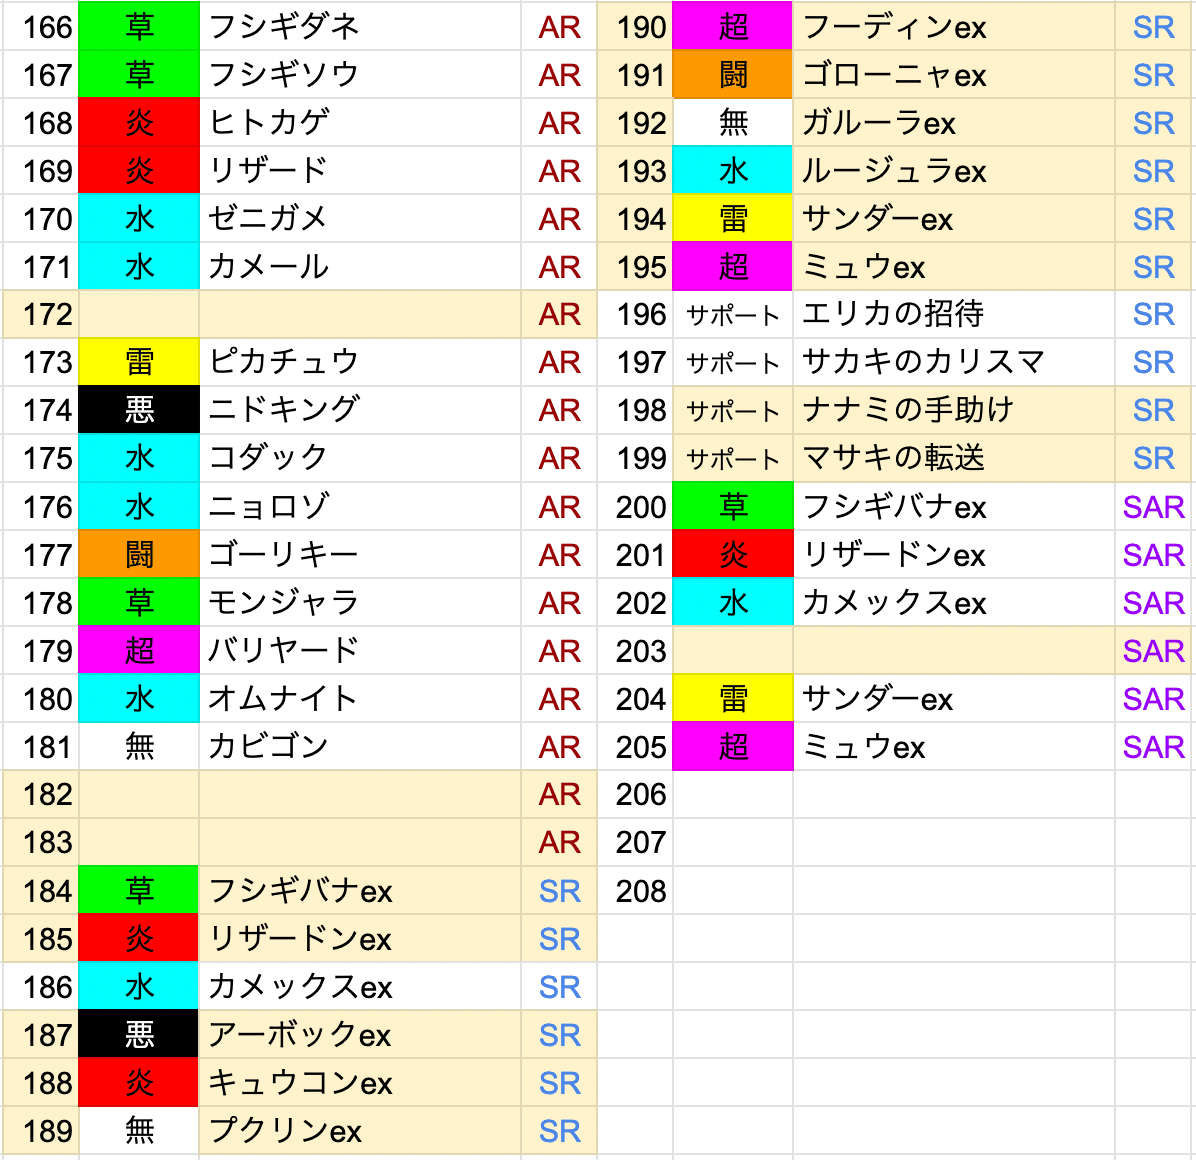The height and width of the screenshot is (1160, 1196).
Task: Click the オムナイト cell
Action: point(360,699)
